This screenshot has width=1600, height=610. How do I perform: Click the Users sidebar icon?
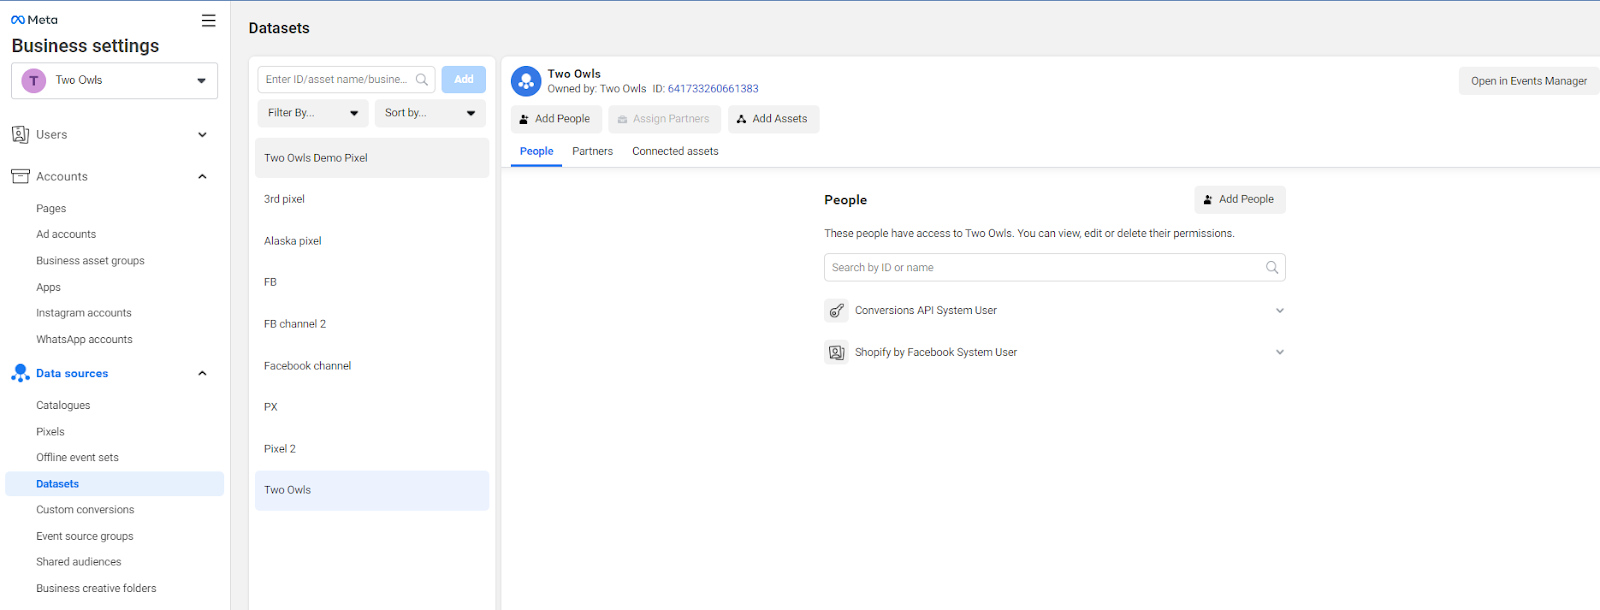[20, 134]
